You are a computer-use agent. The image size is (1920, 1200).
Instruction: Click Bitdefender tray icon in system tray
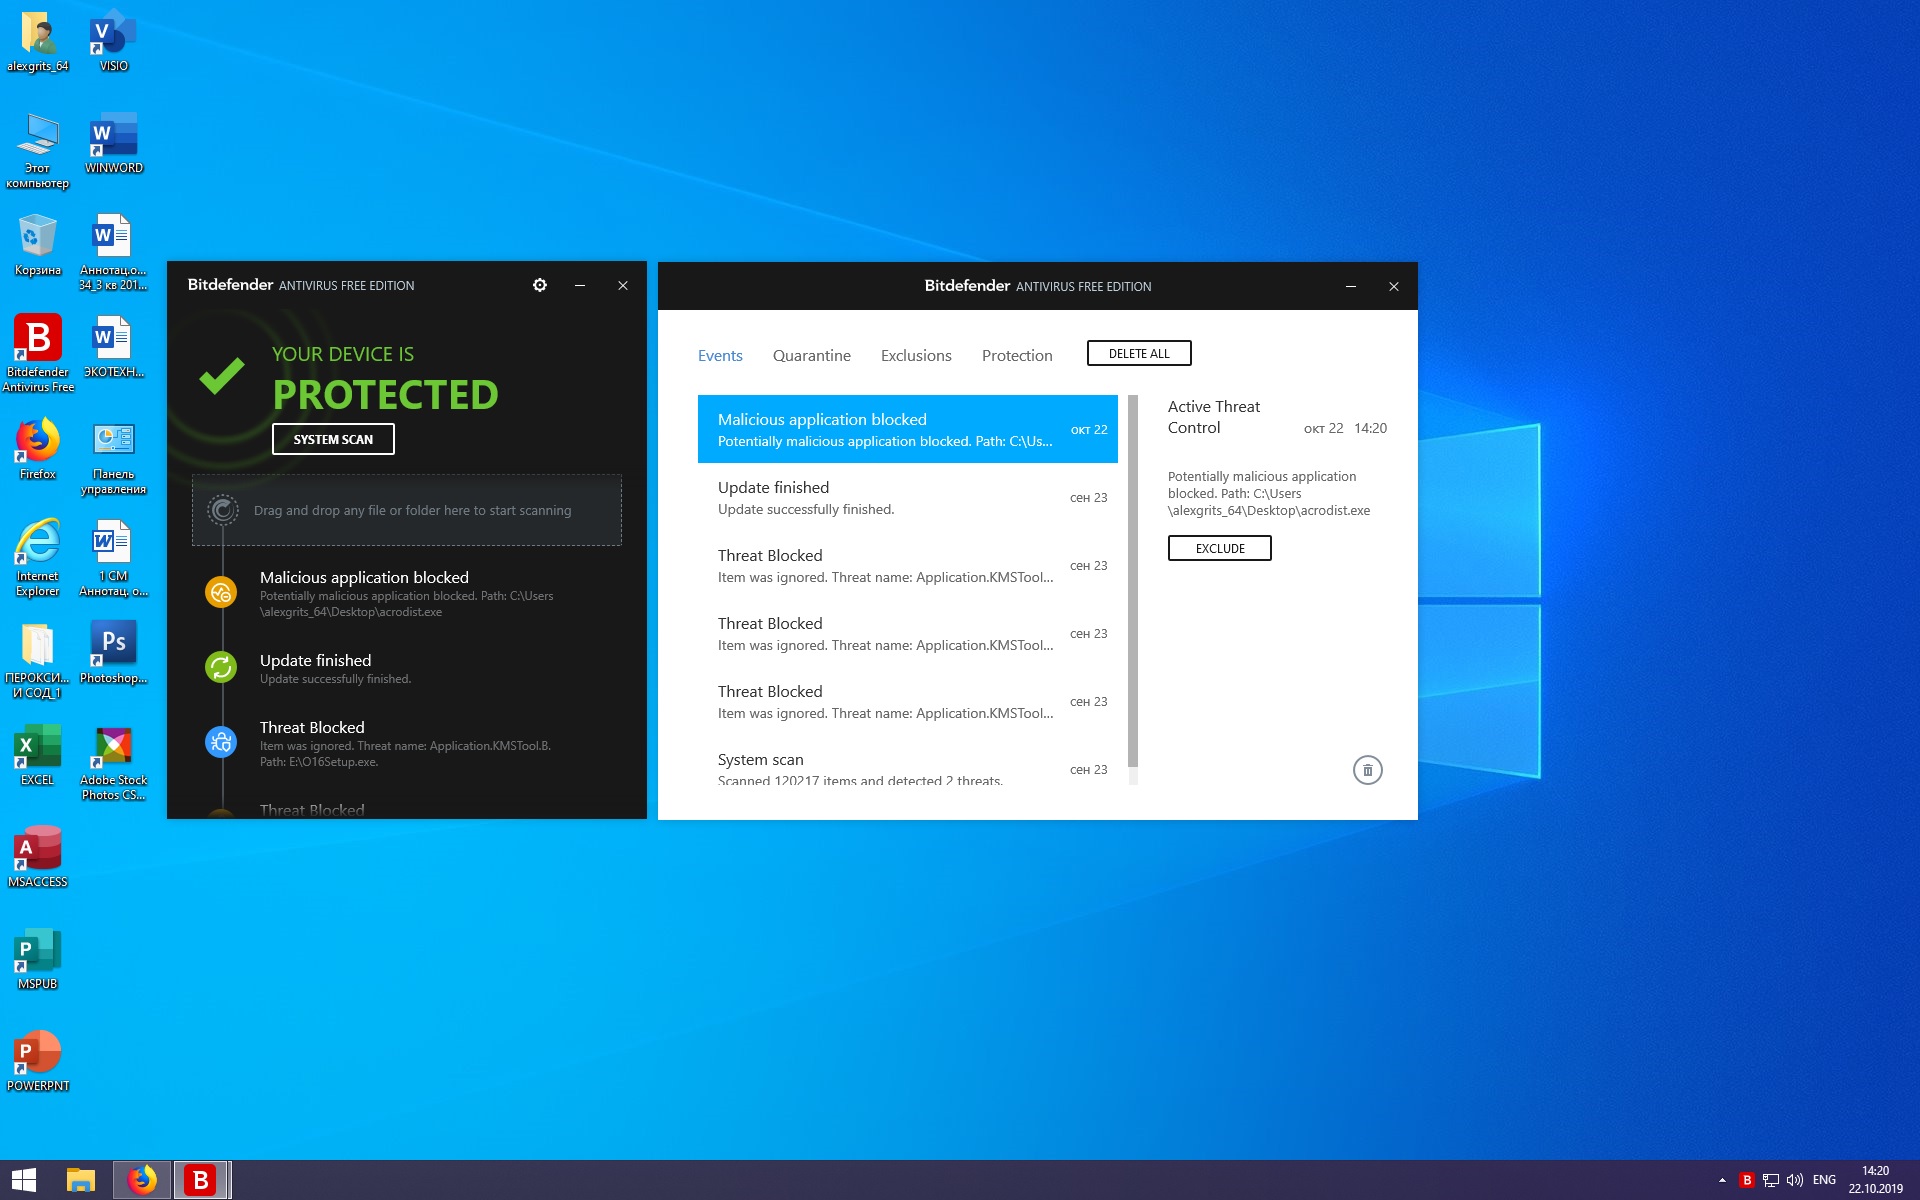click(x=1747, y=1180)
